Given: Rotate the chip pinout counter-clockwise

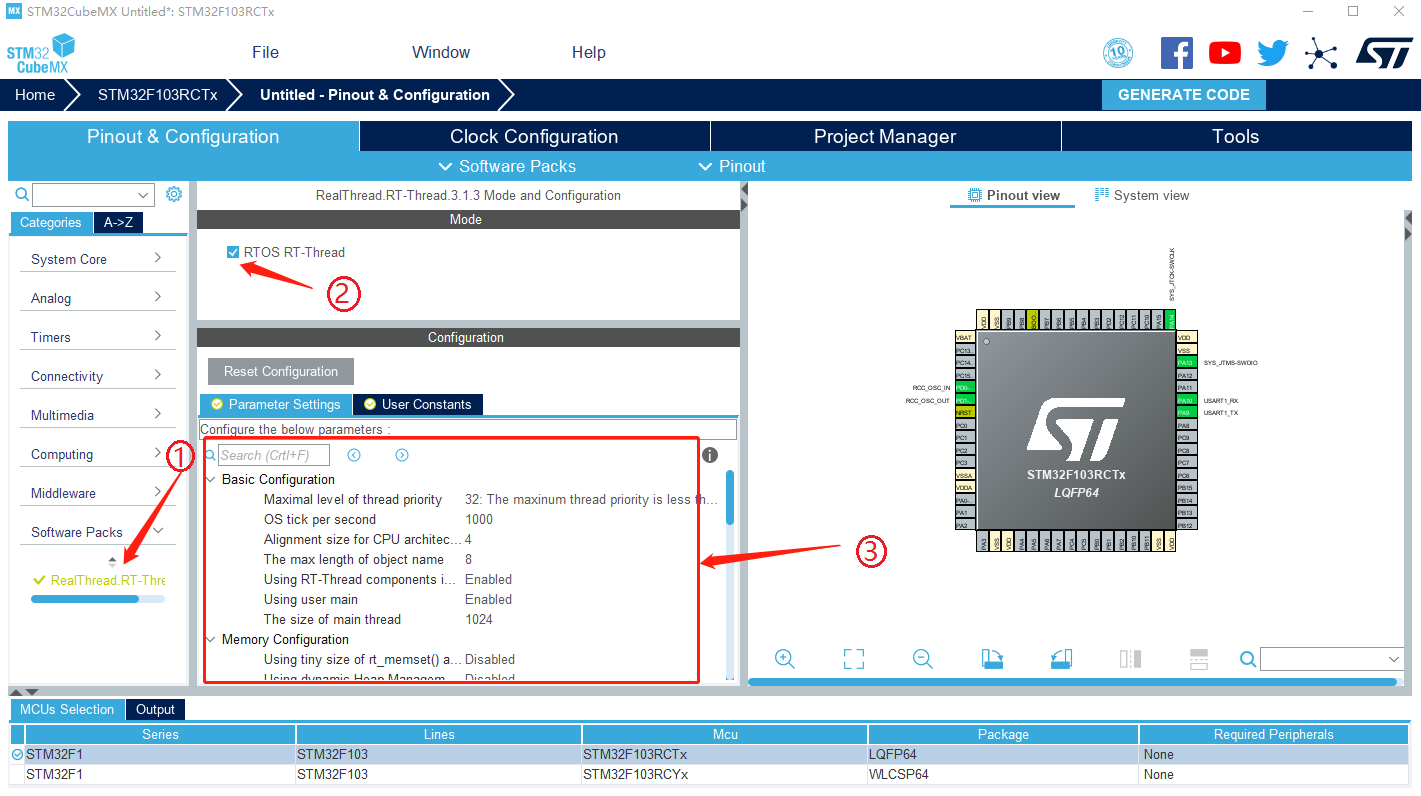Looking at the screenshot, I should pos(1061,659).
